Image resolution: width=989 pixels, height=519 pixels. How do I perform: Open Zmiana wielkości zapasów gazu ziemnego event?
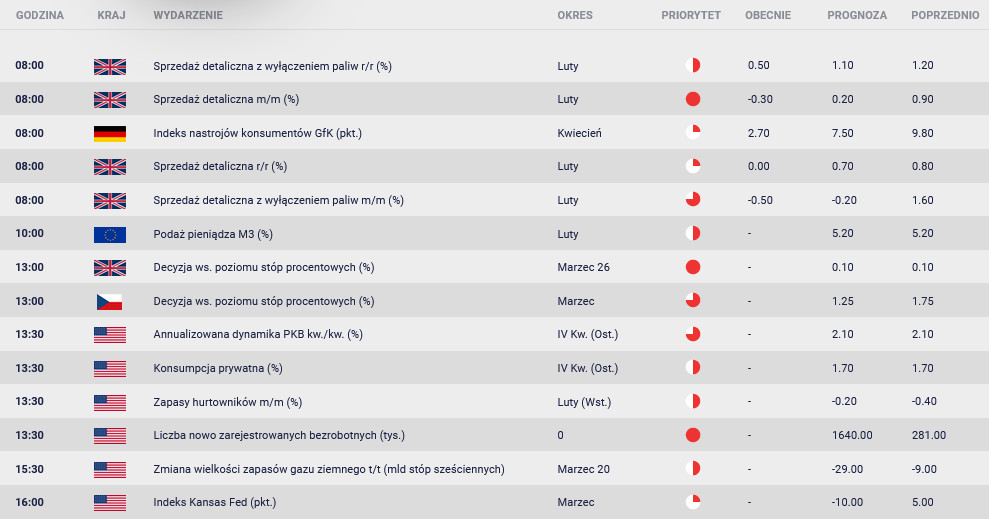(x=329, y=469)
